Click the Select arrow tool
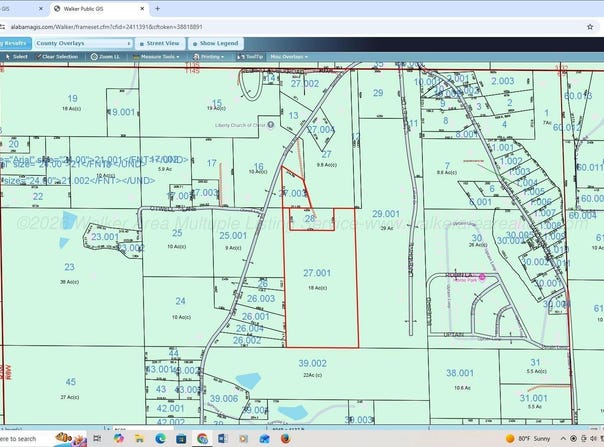This screenshot has width=604, height=447. (x=17, y=57)
